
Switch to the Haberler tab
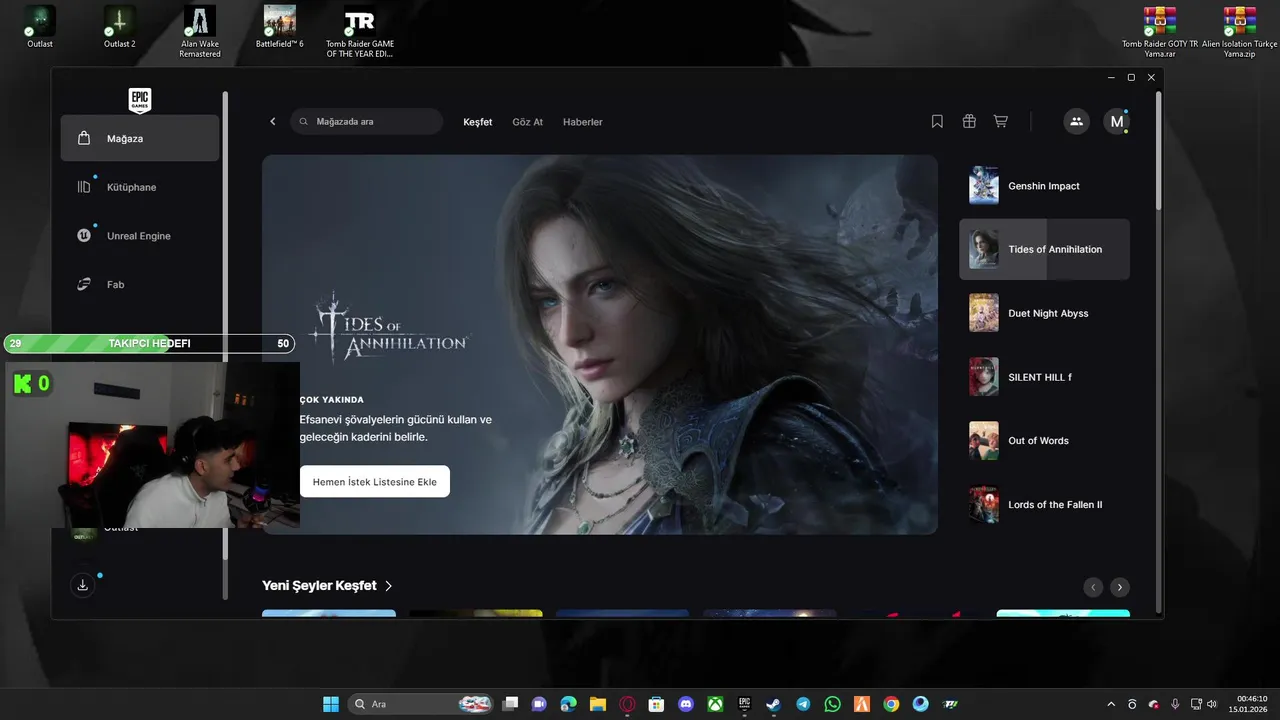point(583,122)
